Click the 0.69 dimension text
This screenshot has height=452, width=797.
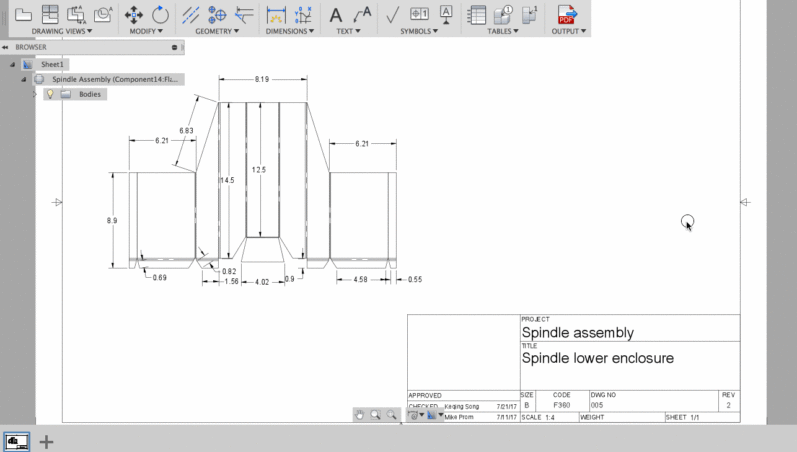[160, 278]
